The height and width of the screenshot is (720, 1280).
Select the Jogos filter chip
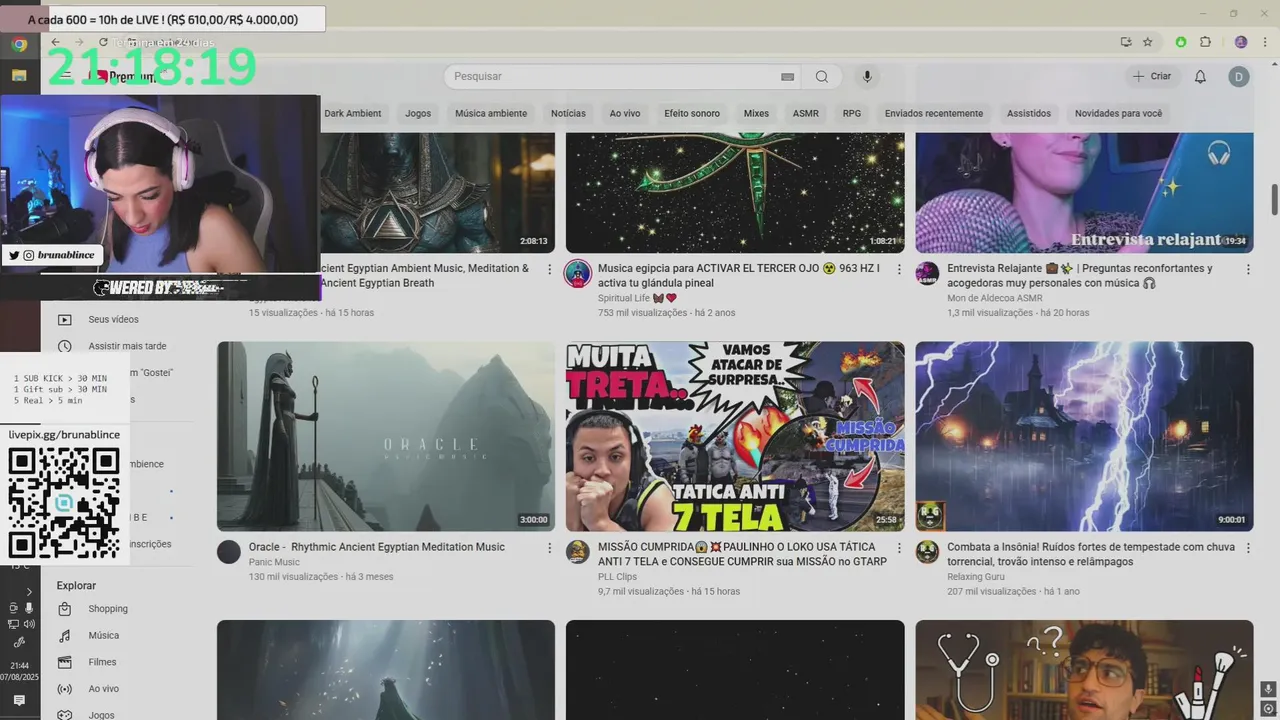pos(418,113)
